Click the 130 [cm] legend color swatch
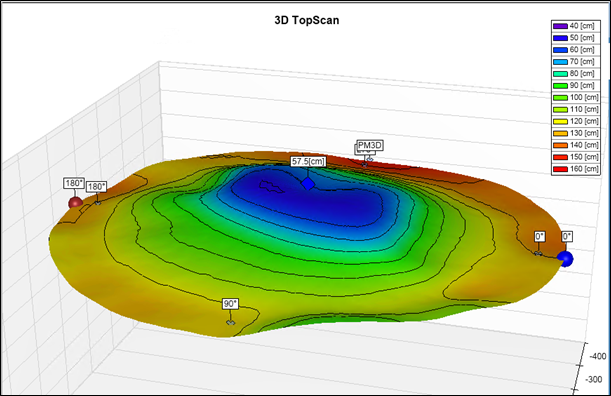611x396 pixels. coord(560,133)
